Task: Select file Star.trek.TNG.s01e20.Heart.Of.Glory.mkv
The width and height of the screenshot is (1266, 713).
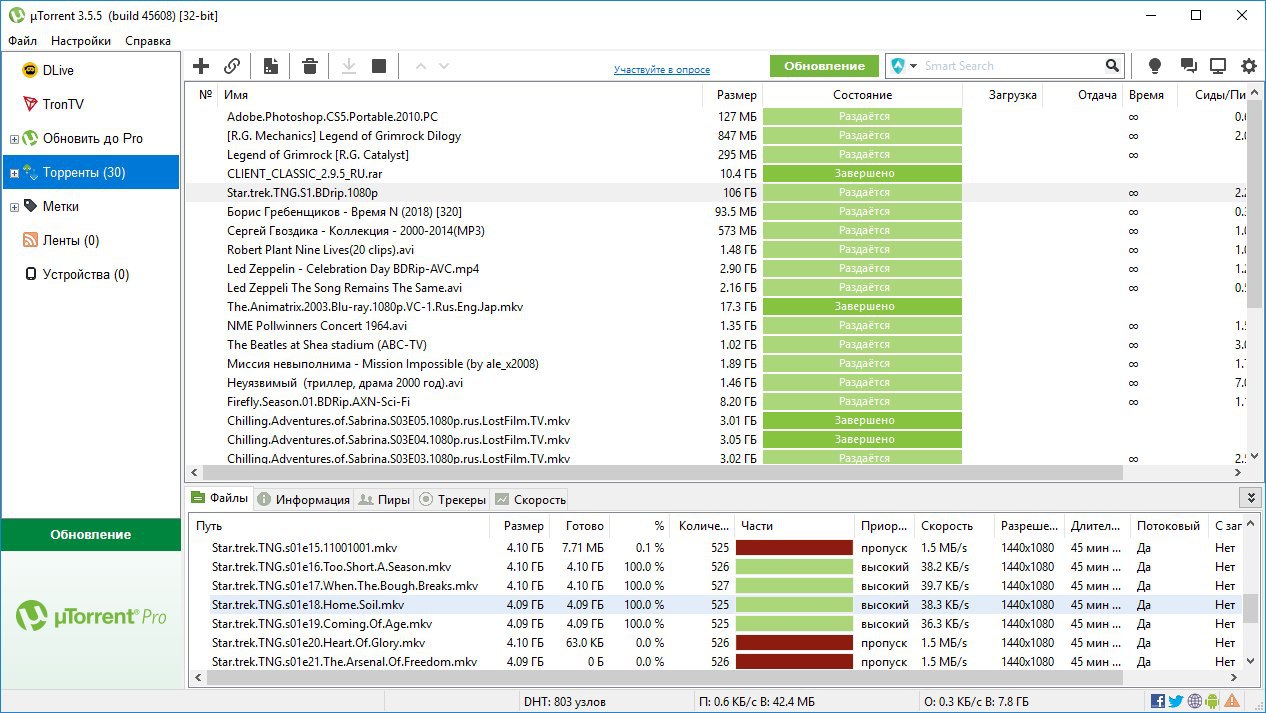Action: pos(318,643)
